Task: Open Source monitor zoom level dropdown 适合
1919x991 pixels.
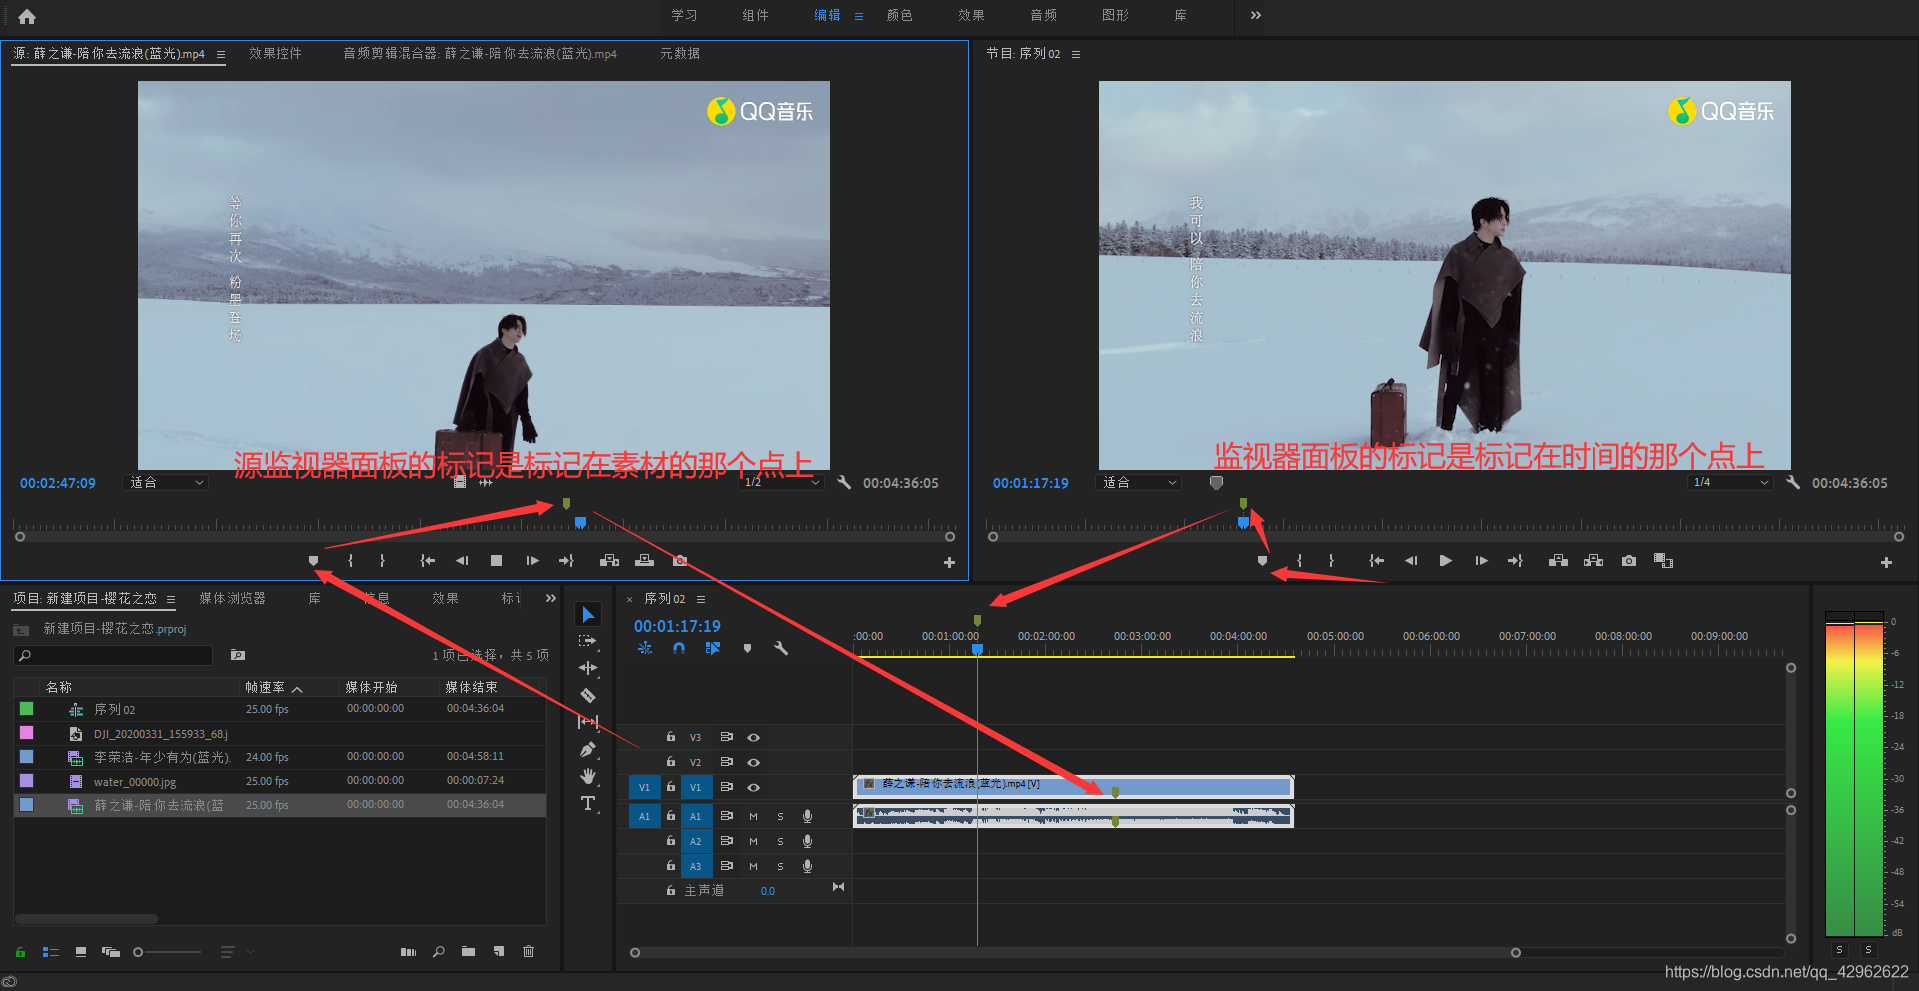Action: pos(165,482)
